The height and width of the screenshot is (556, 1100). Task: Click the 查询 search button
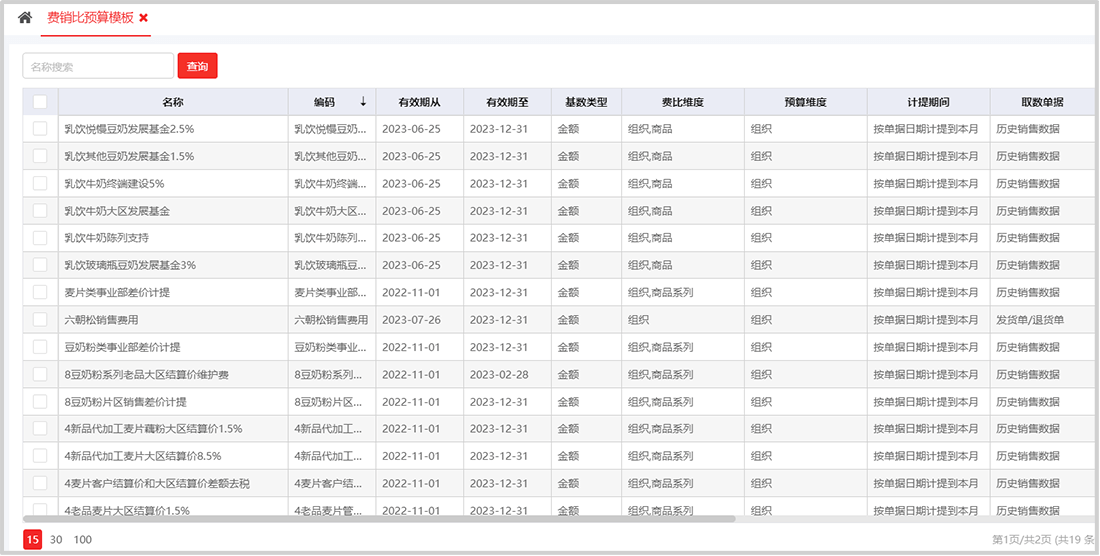(197, 66)
